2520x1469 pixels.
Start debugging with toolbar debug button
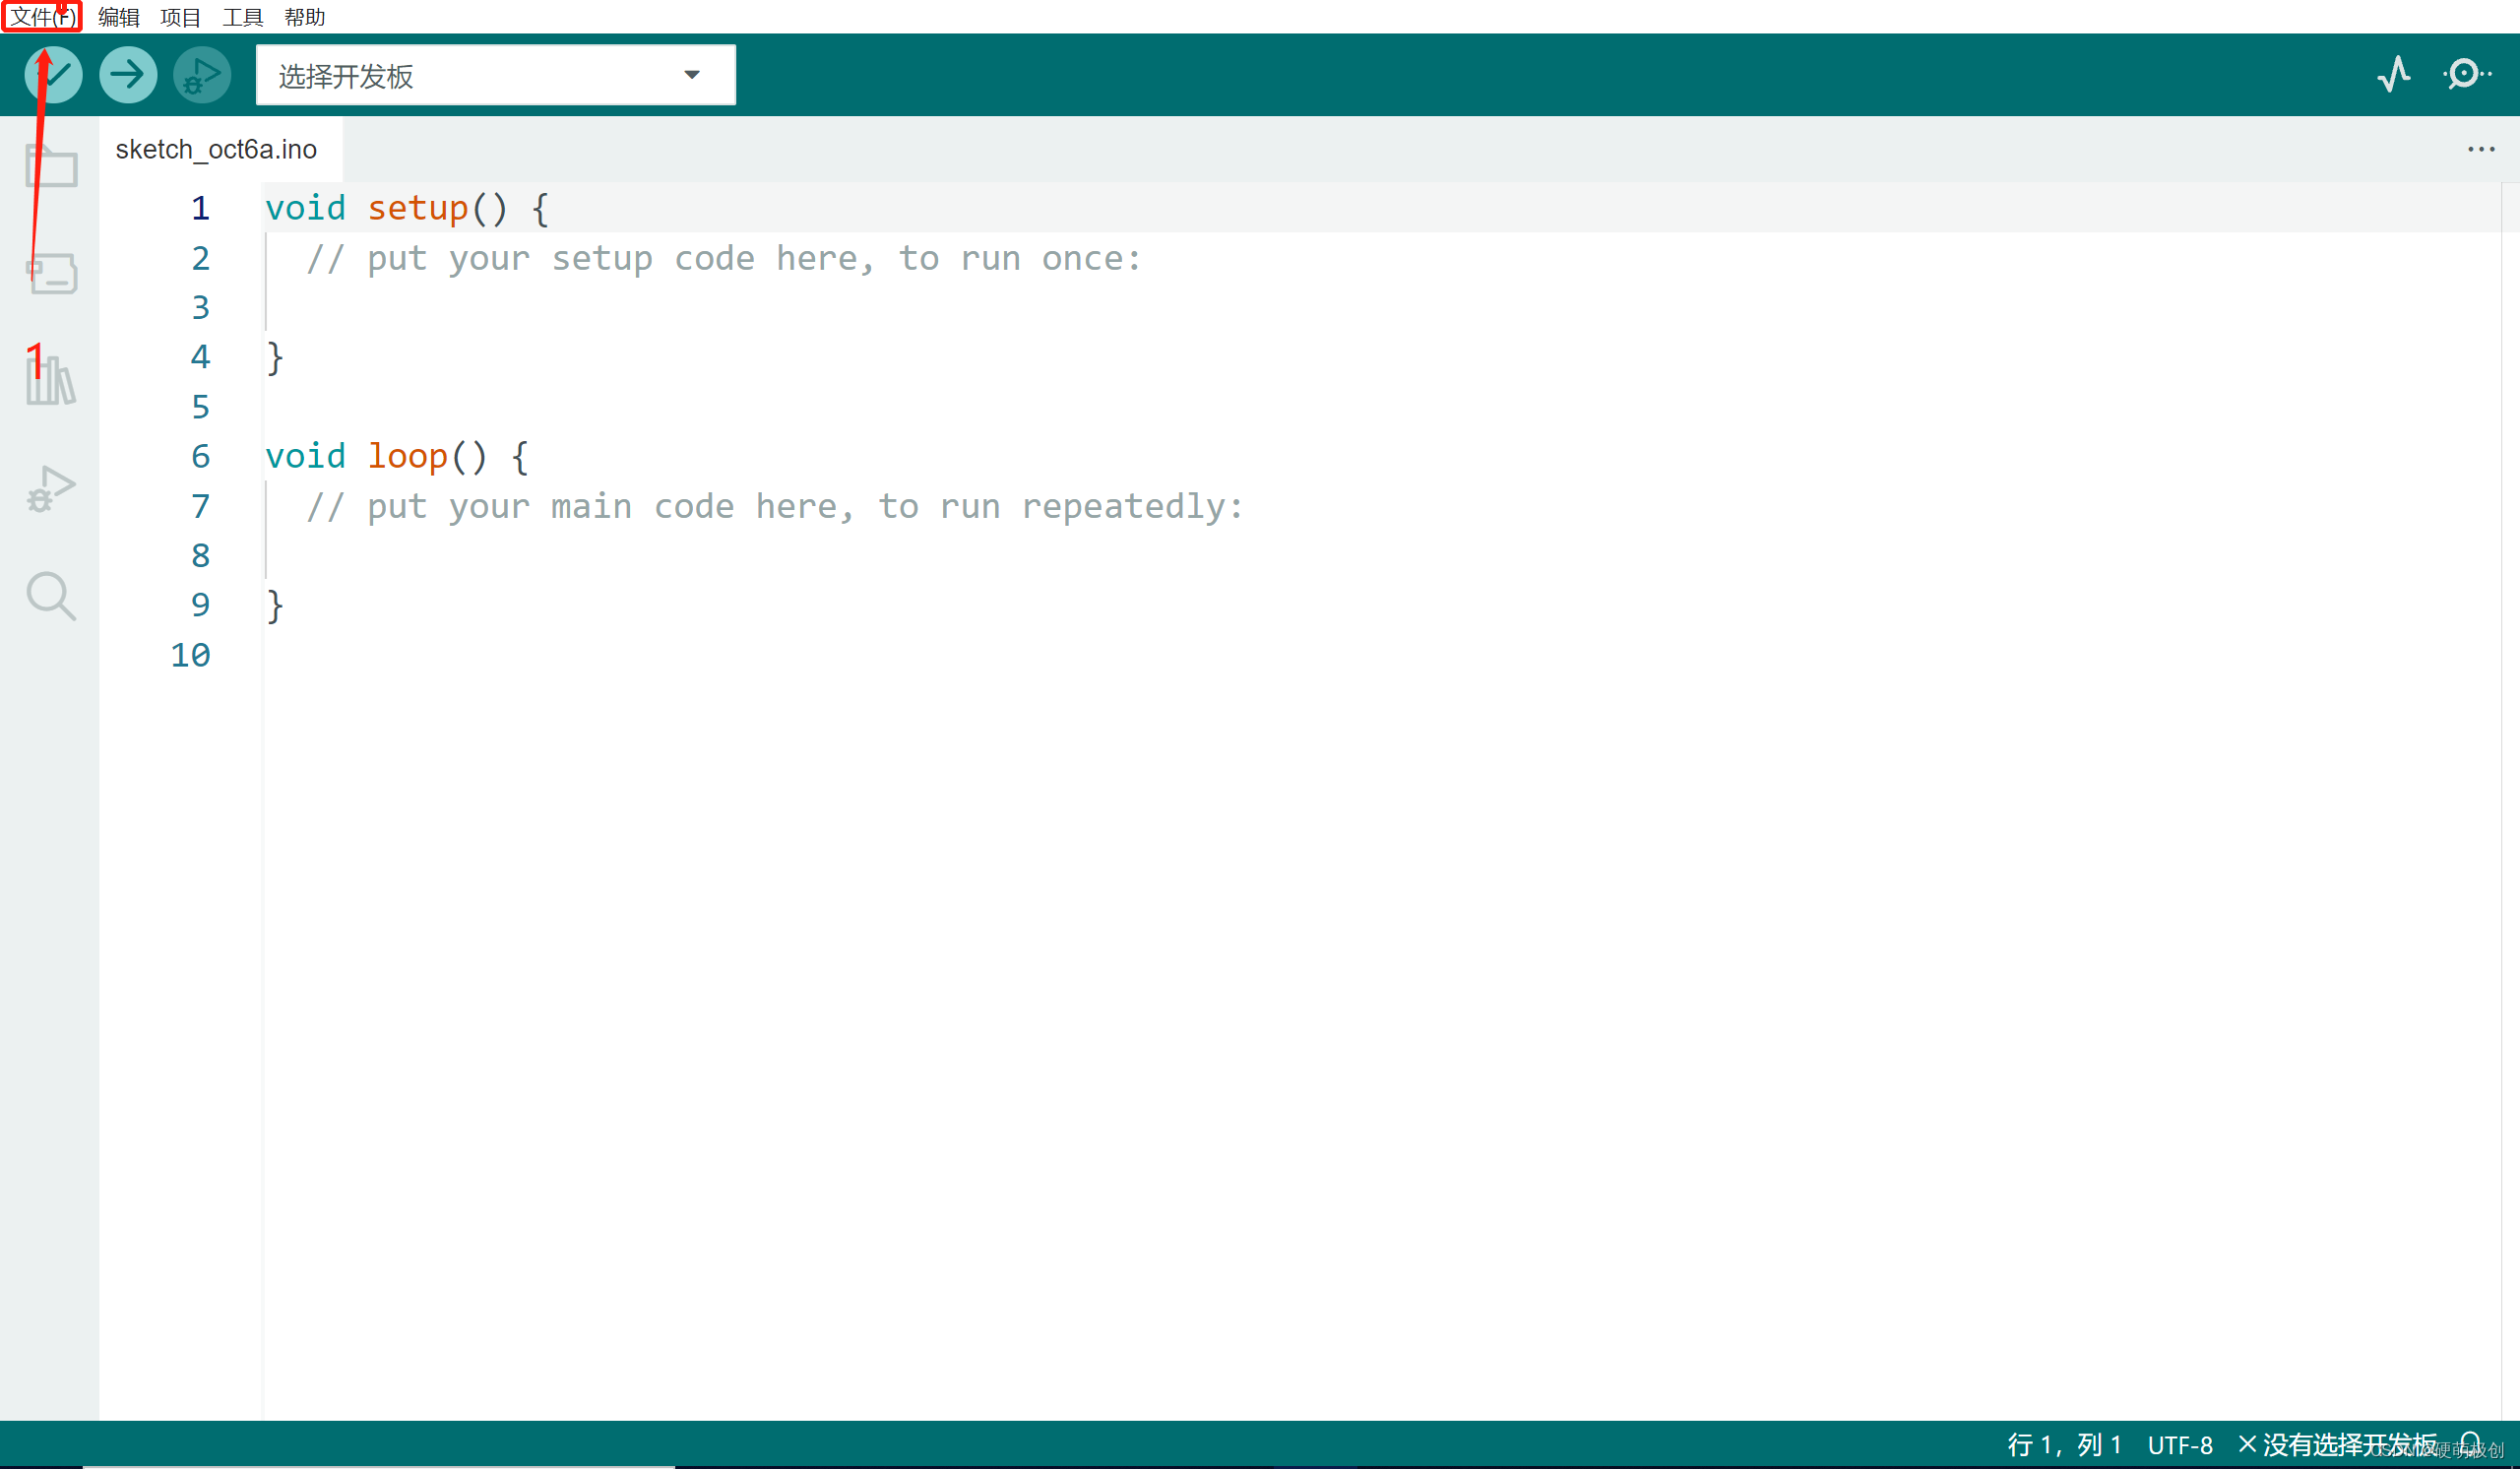coord(202,75)
